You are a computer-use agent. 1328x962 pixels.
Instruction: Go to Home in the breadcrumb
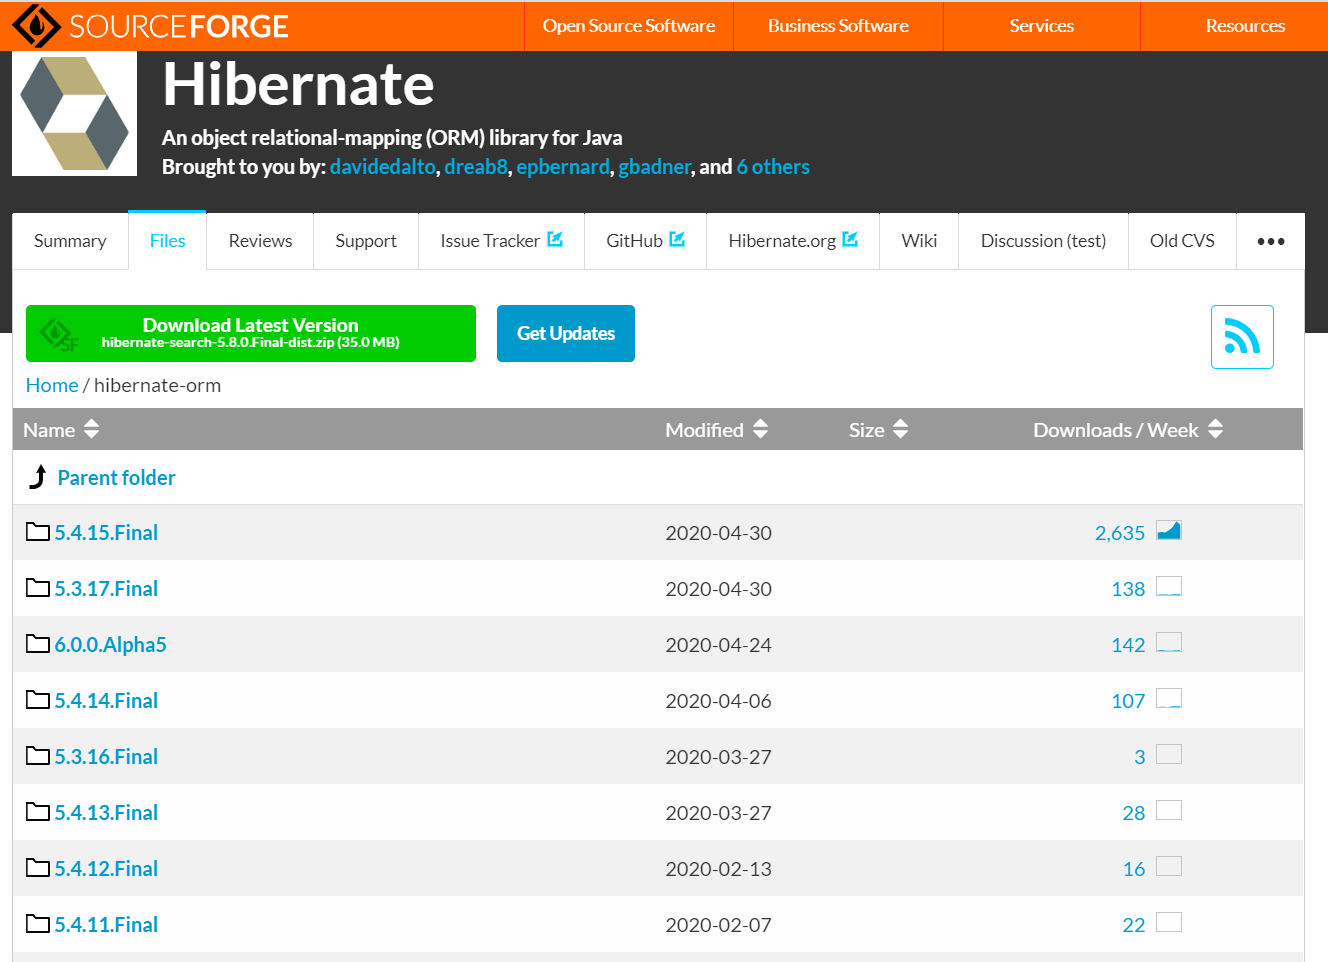click(x=52, y=385)
